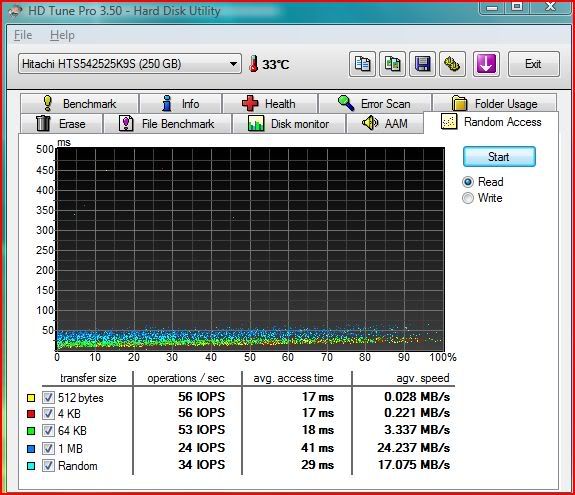
Task: Click the floppy disk save icon
Action: (422, 64)
